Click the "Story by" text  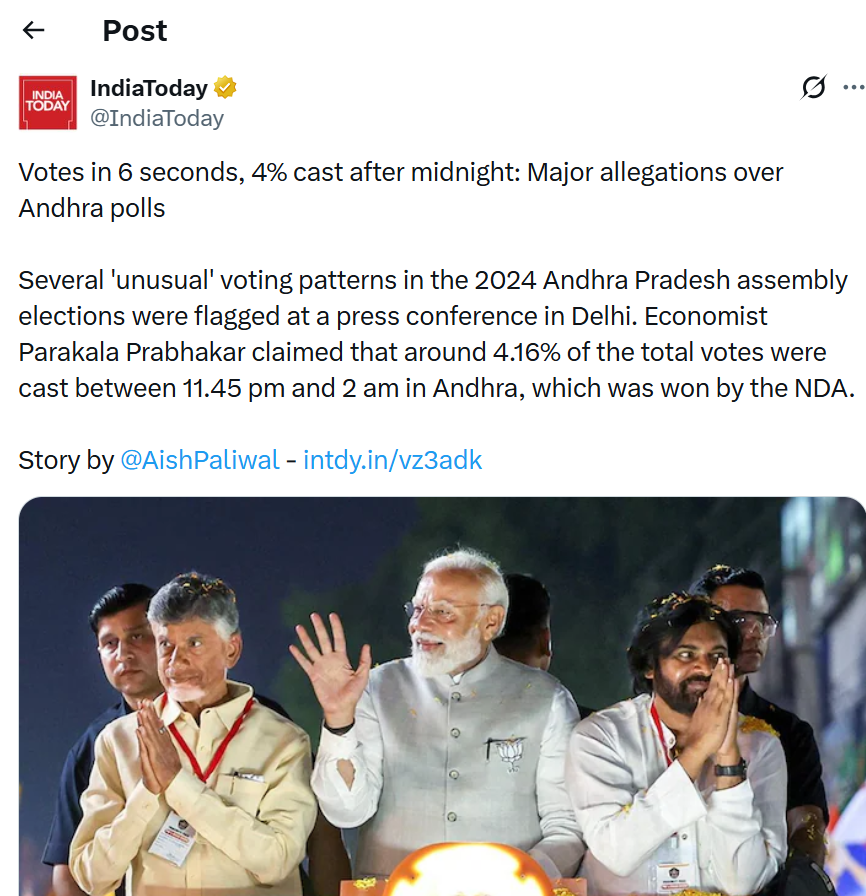tap(66, 460)
